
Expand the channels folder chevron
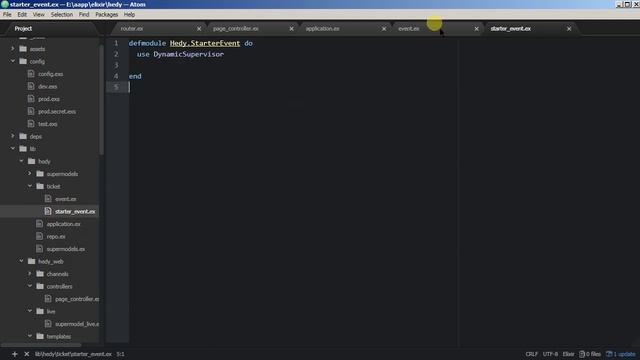pyautogui.click(x=30, y=273)
